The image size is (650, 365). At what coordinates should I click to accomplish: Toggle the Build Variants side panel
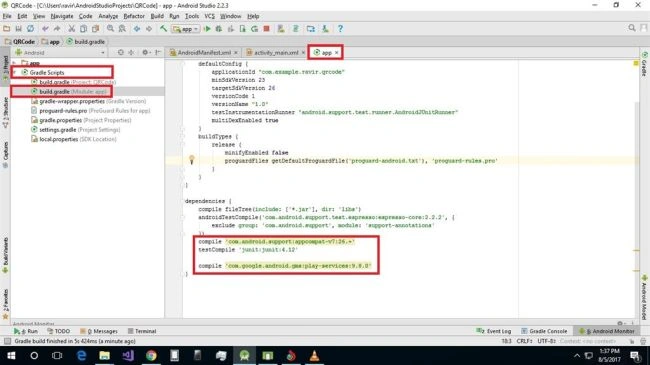click(x=5, y=255)
